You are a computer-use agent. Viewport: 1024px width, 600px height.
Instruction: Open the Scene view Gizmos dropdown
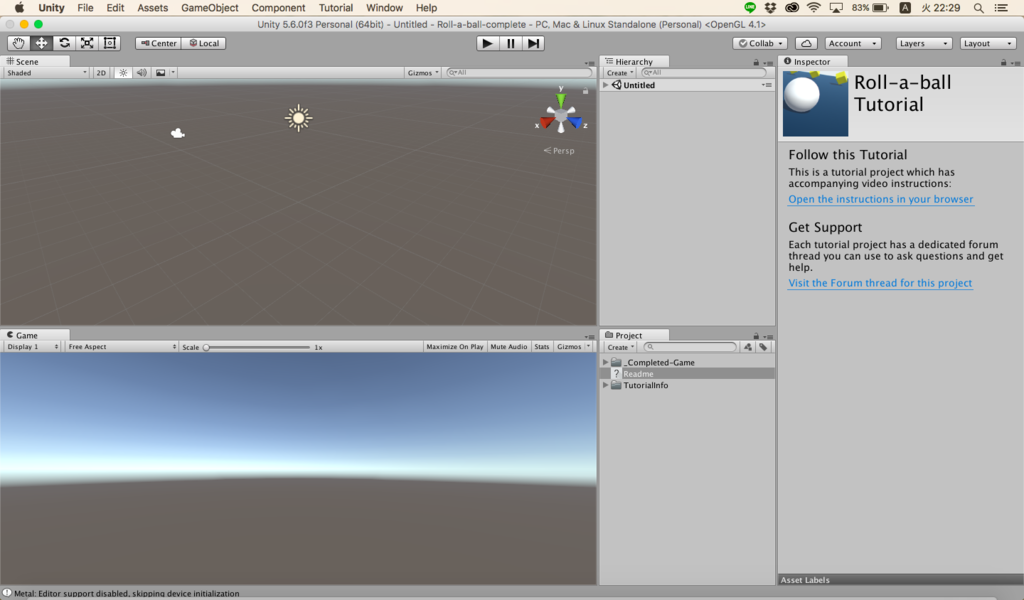coord(423,72)
